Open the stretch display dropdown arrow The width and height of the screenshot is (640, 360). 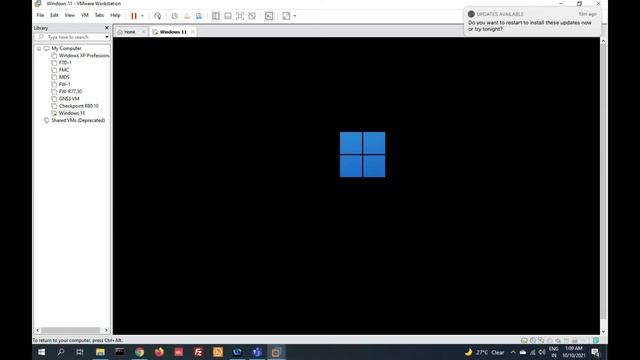pos(295,16)
